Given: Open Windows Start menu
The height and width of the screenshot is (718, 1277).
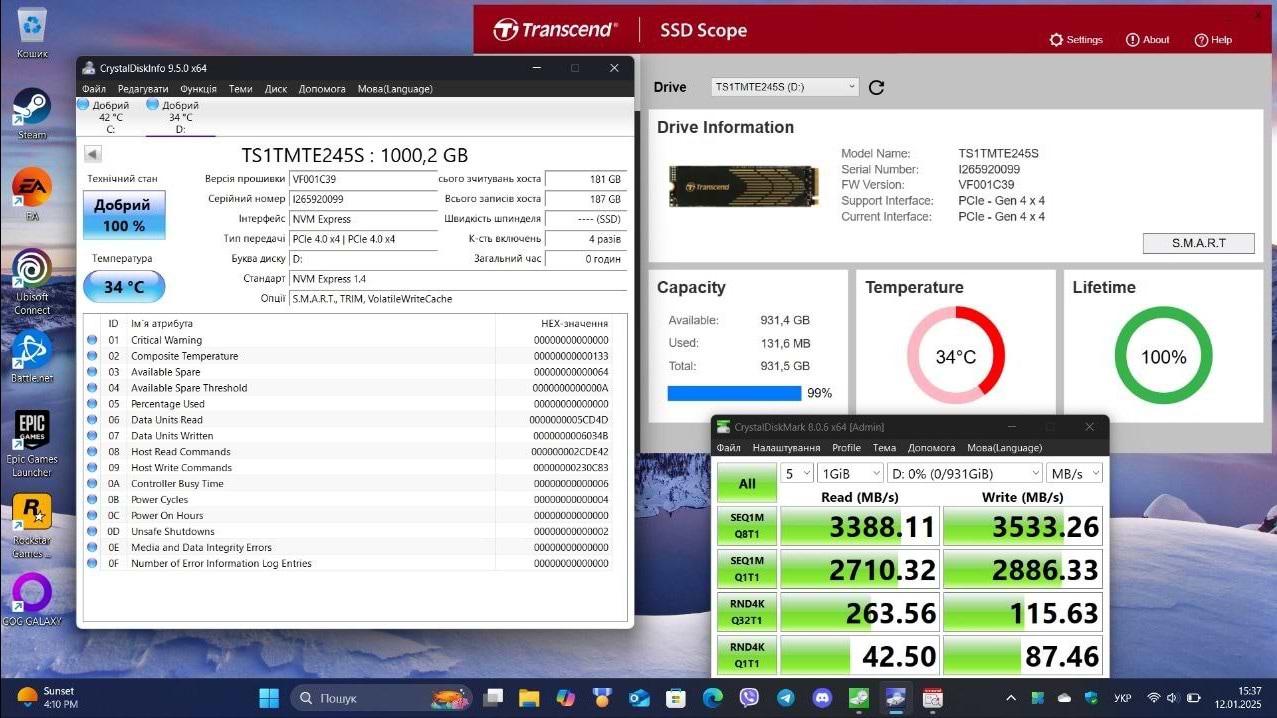Looking at the screenshot, I should [270, 697].
